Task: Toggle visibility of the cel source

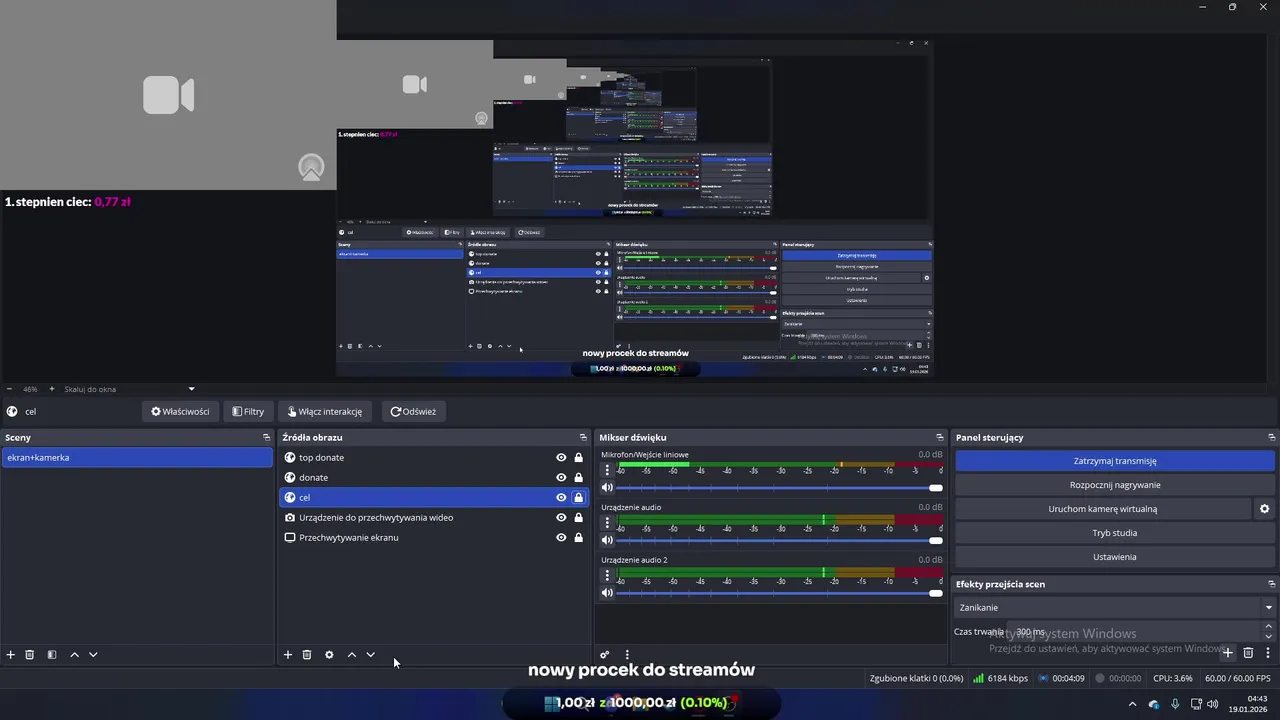Action: tap(561, 498)
